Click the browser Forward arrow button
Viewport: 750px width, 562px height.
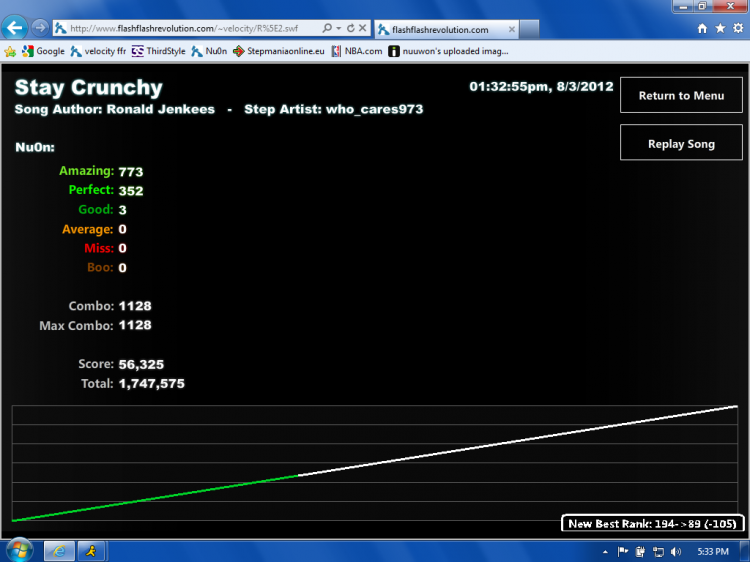[x=40, y=28]
